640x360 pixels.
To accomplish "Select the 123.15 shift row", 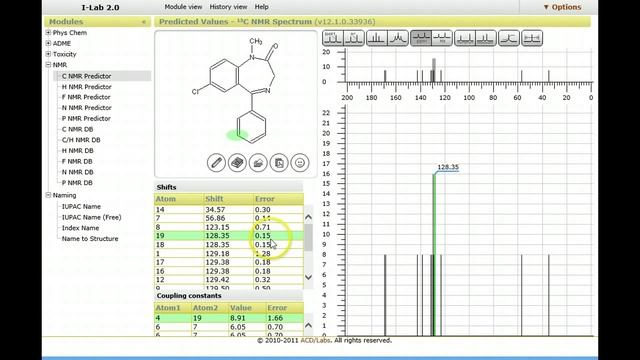I will [x=229, y=227].
